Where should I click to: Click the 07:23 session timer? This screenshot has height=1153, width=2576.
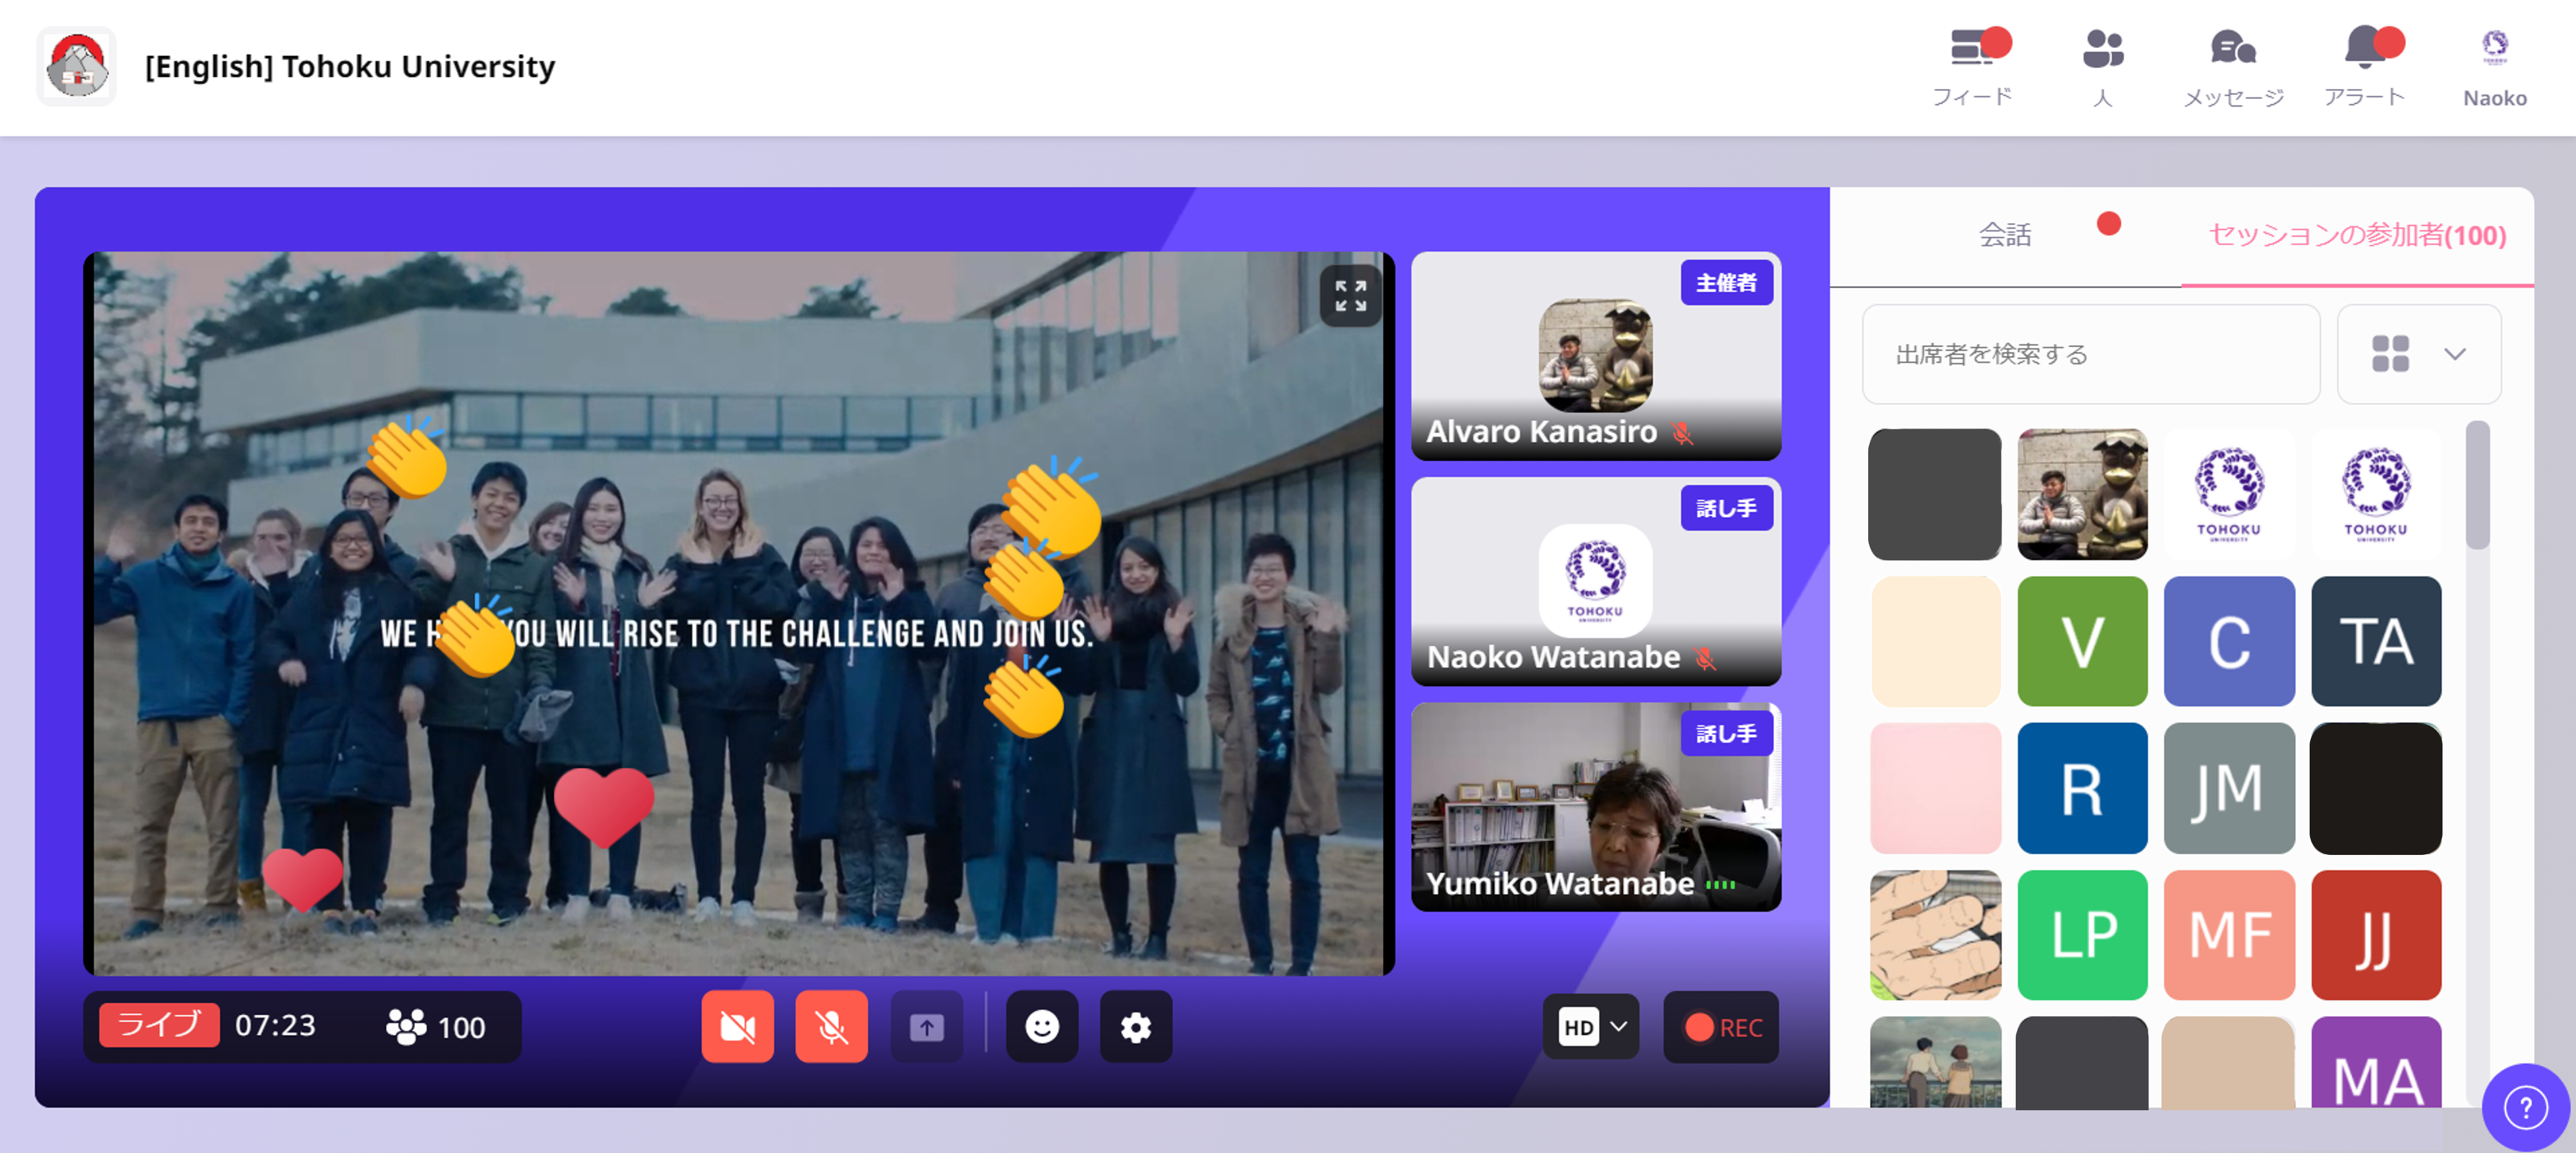pos(275,1026)
